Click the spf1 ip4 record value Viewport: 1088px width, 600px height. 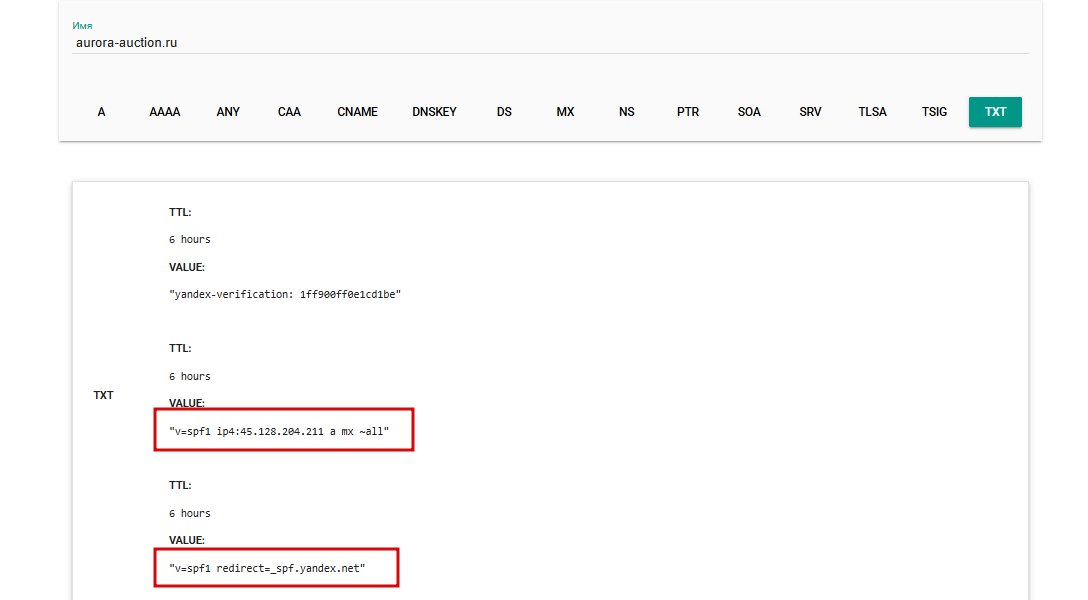279,431
